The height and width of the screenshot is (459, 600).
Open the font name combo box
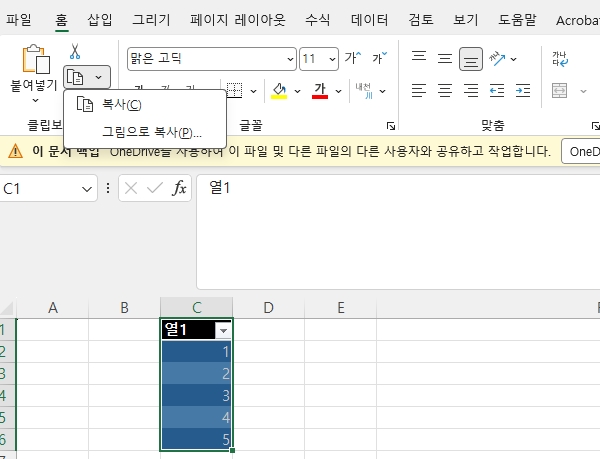(212, 59)
